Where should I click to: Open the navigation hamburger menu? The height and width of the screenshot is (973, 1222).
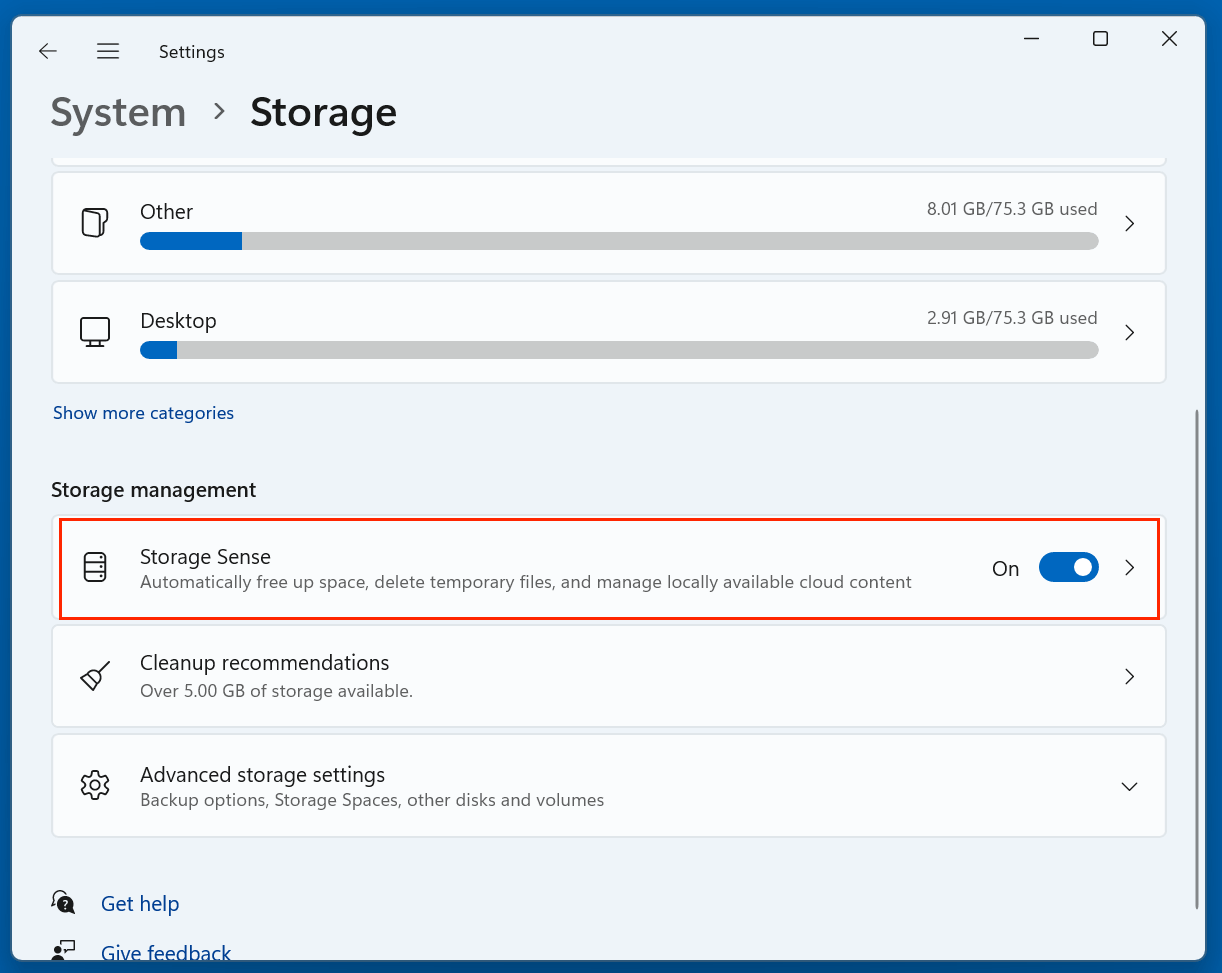click(107, 51)
